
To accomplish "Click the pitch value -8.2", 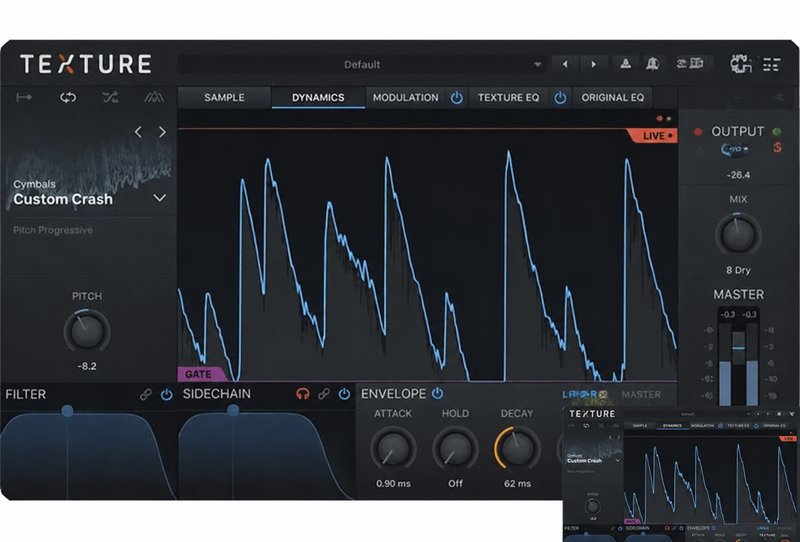I will [87, 366].
